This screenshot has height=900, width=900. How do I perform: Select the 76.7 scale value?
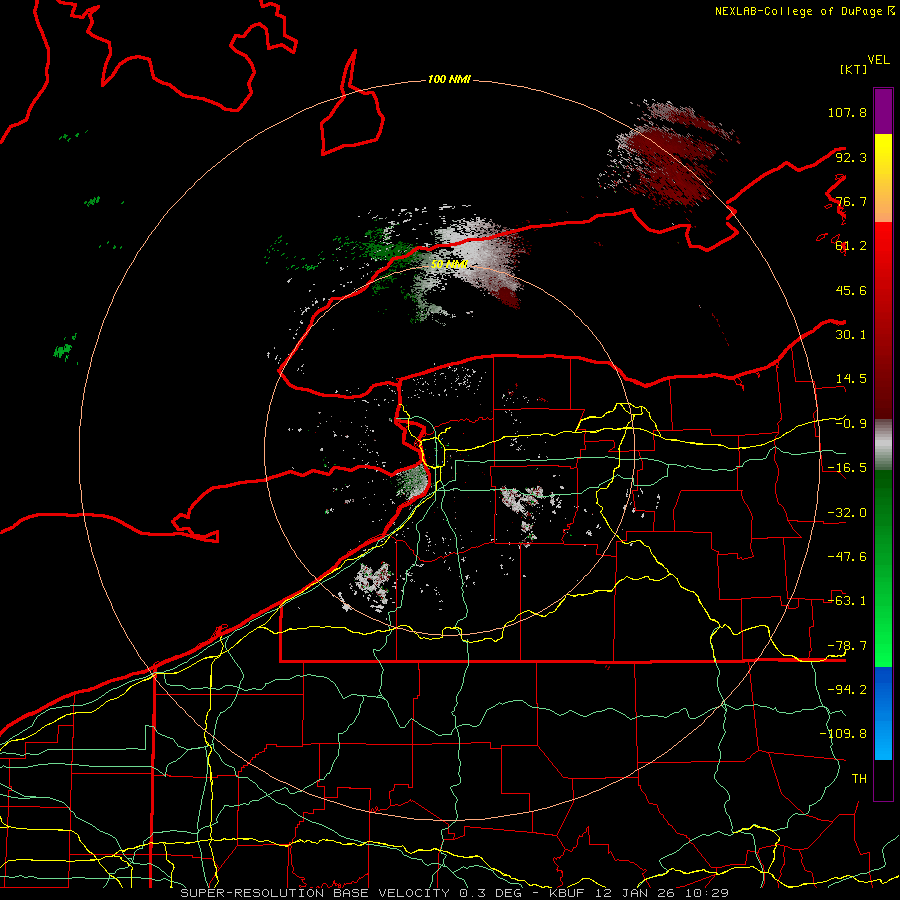[851, 201]
